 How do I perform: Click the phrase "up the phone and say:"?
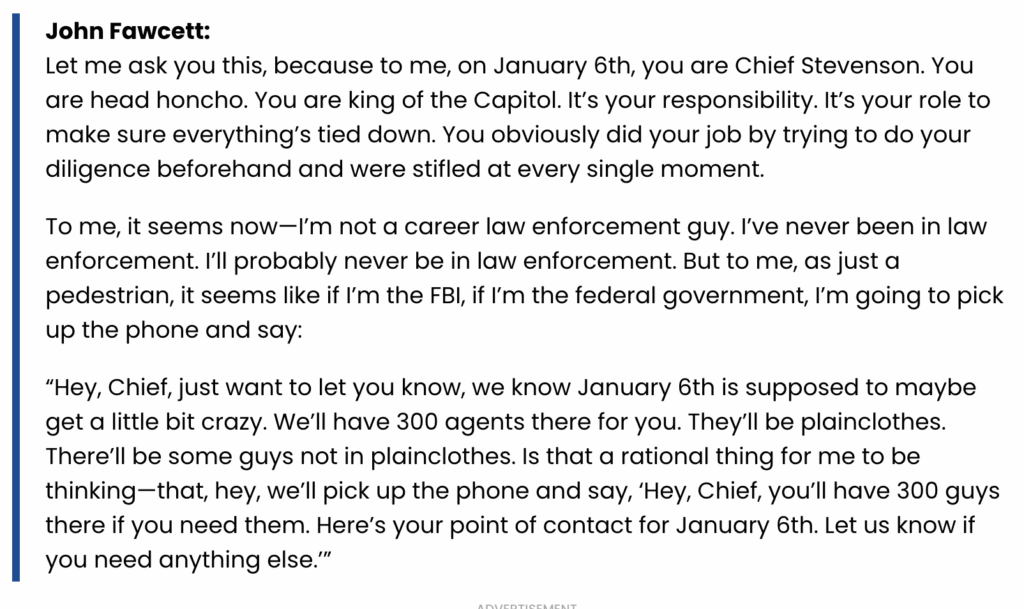coord(173,328)
